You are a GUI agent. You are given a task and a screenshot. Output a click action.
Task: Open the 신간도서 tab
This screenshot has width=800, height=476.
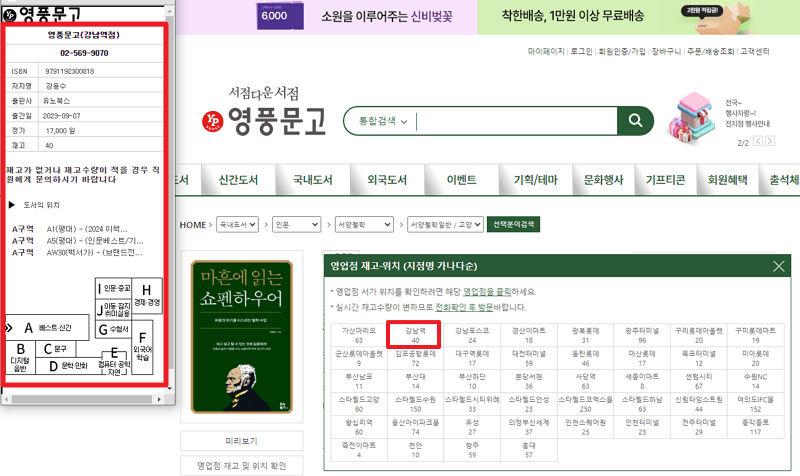[238, 180]
